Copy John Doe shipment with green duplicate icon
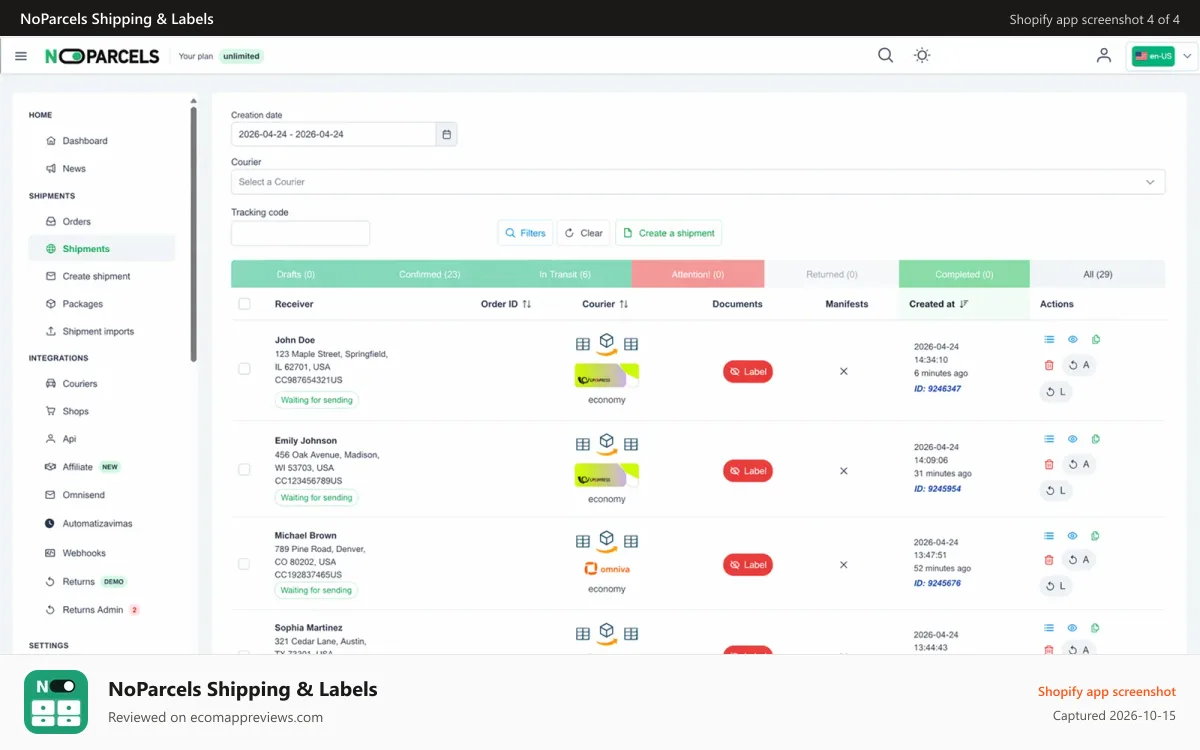The height and width of the screenshot is (750, 1200). [1096, 340]
